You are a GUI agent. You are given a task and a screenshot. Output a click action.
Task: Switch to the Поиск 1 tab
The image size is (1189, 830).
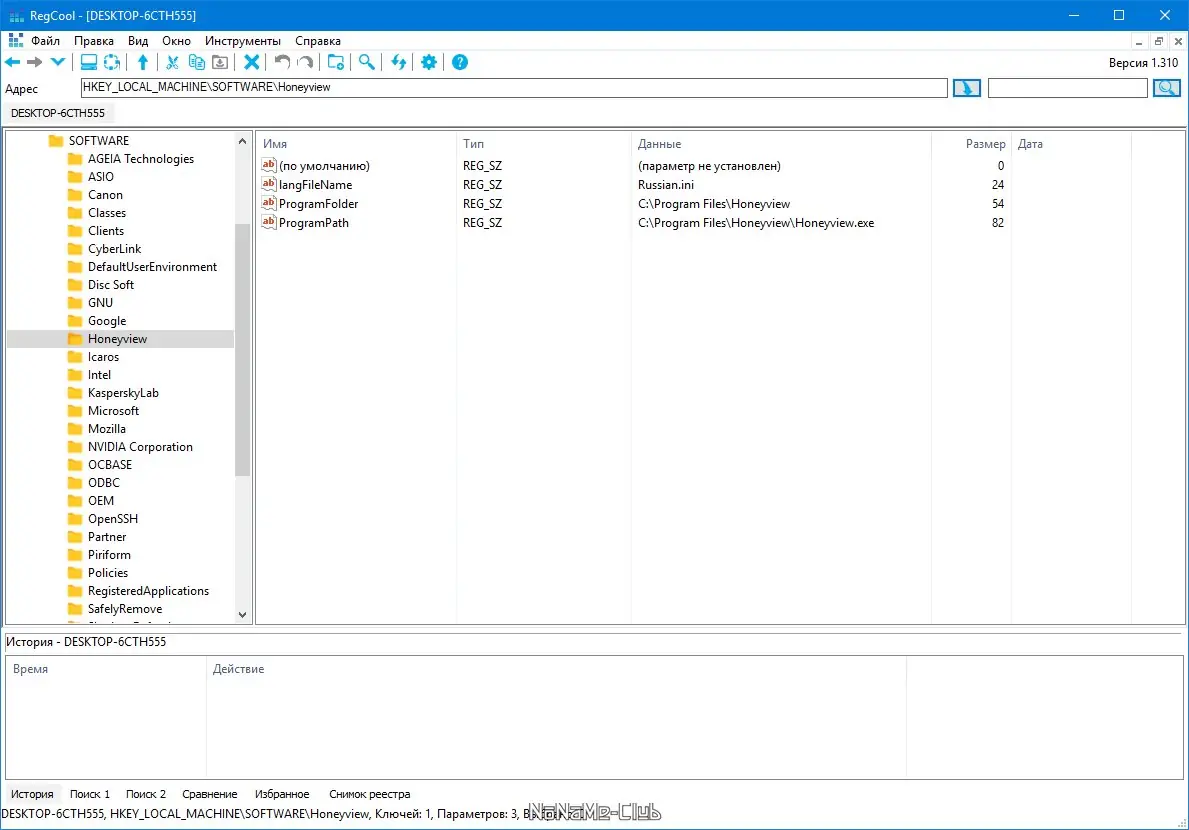click(89, 794)
